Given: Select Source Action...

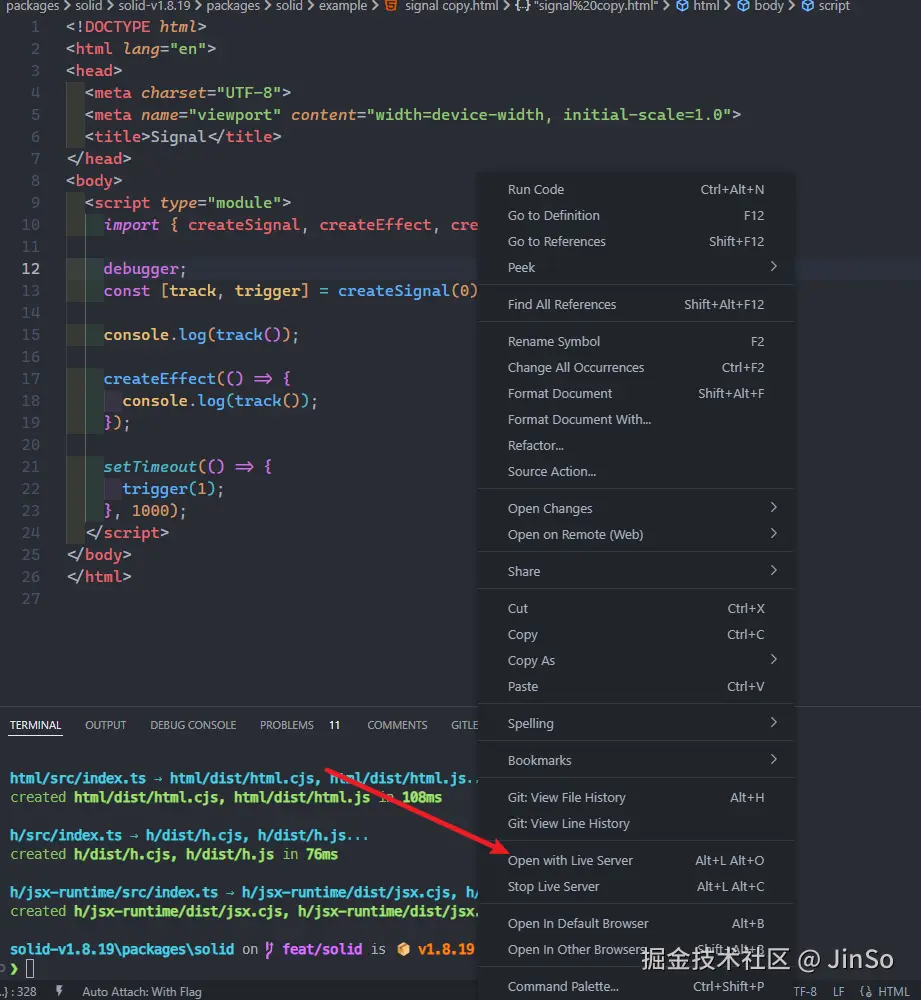Looking at the screenshot, I should [x=636, y=471].
